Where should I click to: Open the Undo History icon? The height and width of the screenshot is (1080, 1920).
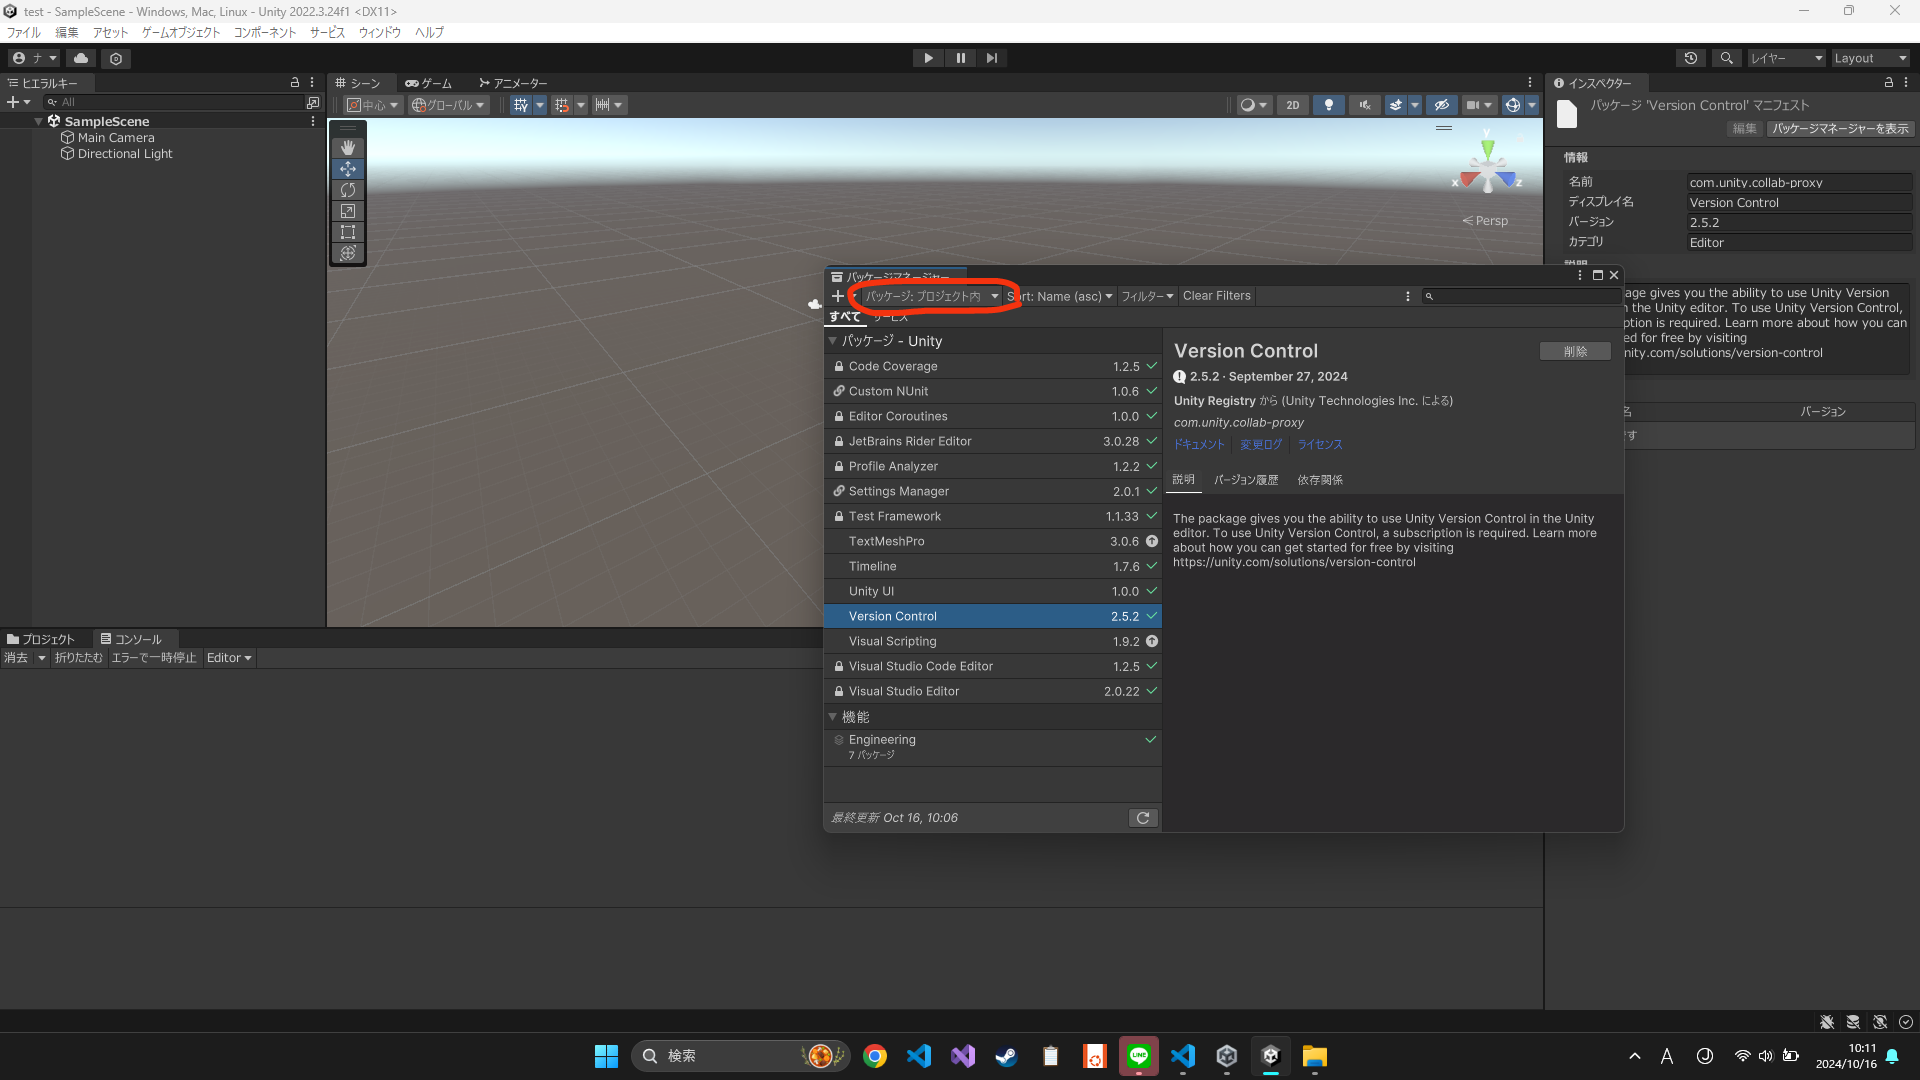point(1690,58)
